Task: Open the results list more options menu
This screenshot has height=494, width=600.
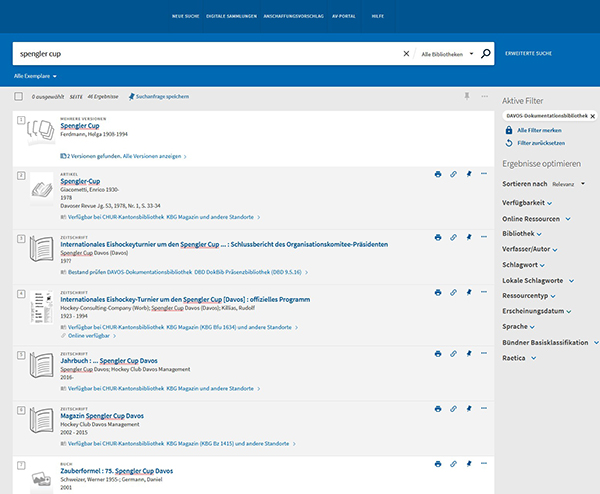Action: [484, 96]
